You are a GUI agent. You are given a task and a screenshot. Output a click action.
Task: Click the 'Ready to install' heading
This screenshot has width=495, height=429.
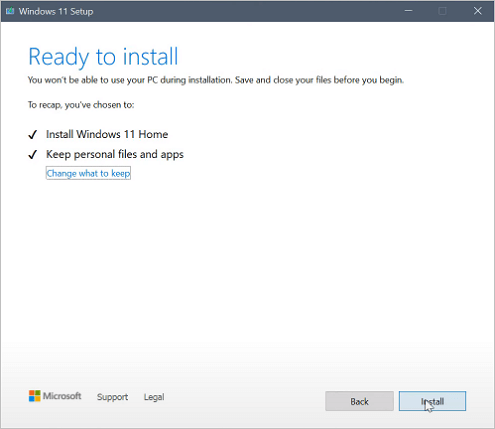pos(103,57)
